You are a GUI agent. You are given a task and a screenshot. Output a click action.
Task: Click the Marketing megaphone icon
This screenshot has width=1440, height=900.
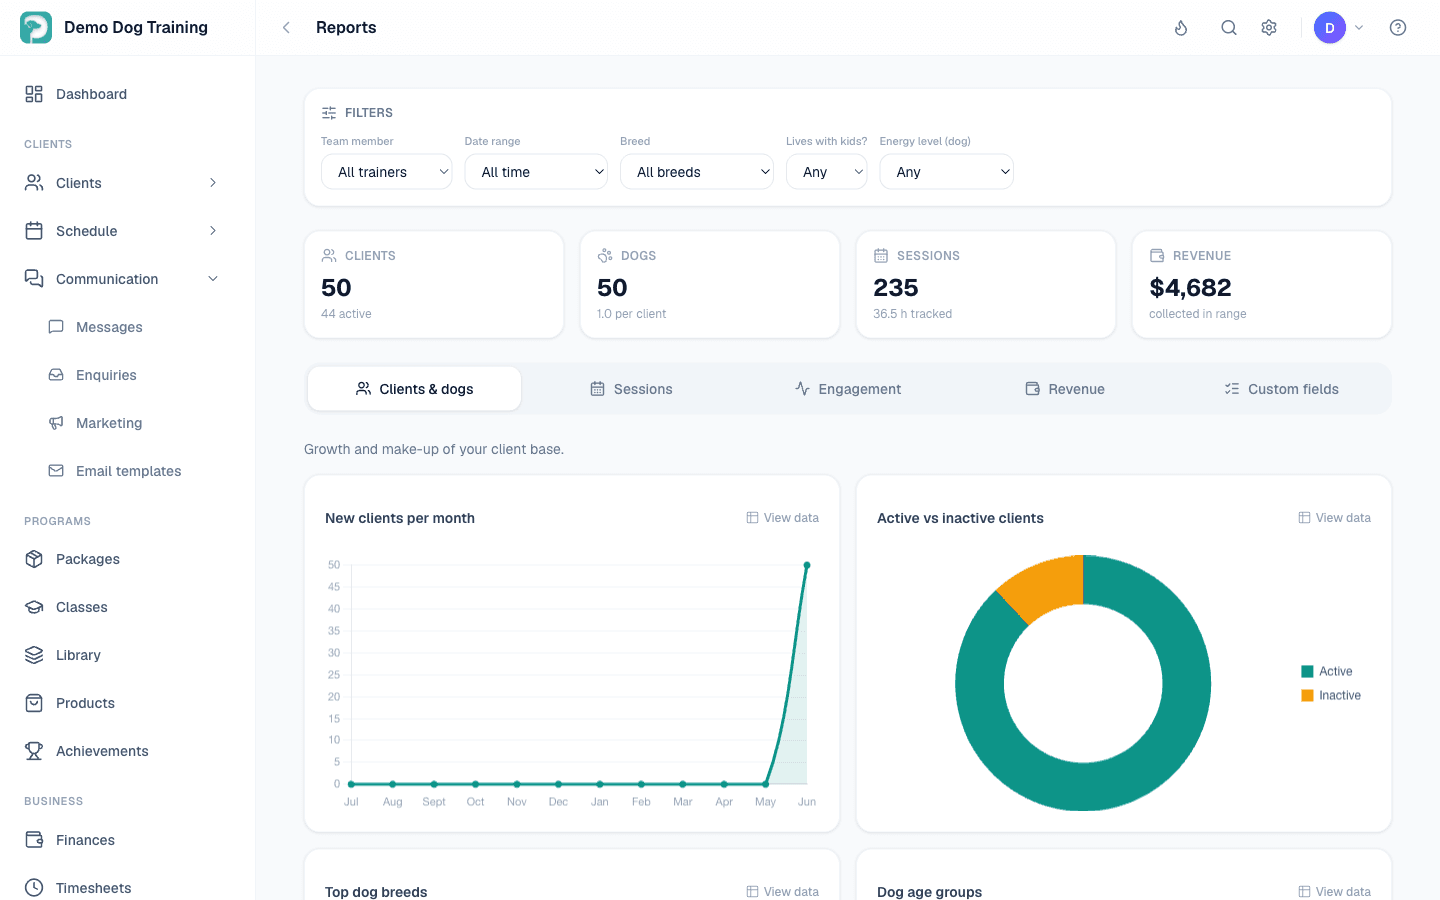(56, 423)
